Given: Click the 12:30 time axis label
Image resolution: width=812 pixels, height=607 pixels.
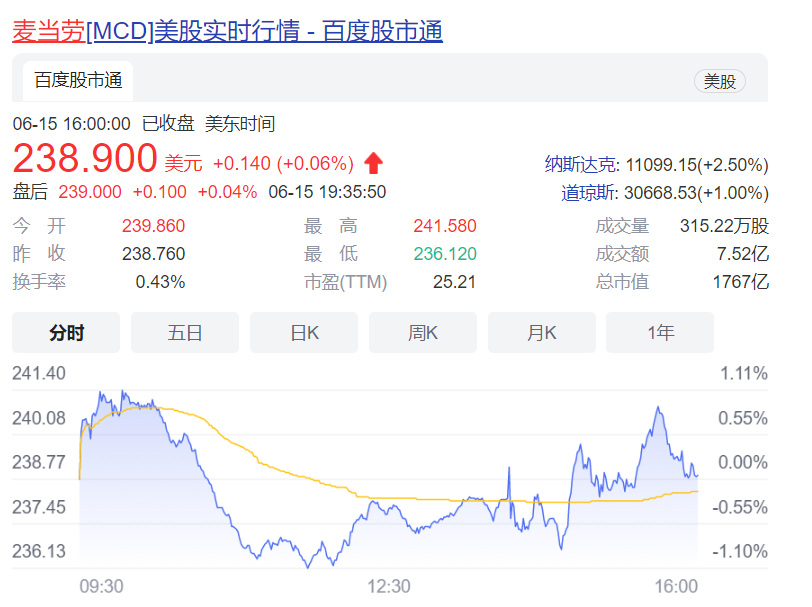Looking at the screenshot, I should pyautogui.click(x=389, y=586).
